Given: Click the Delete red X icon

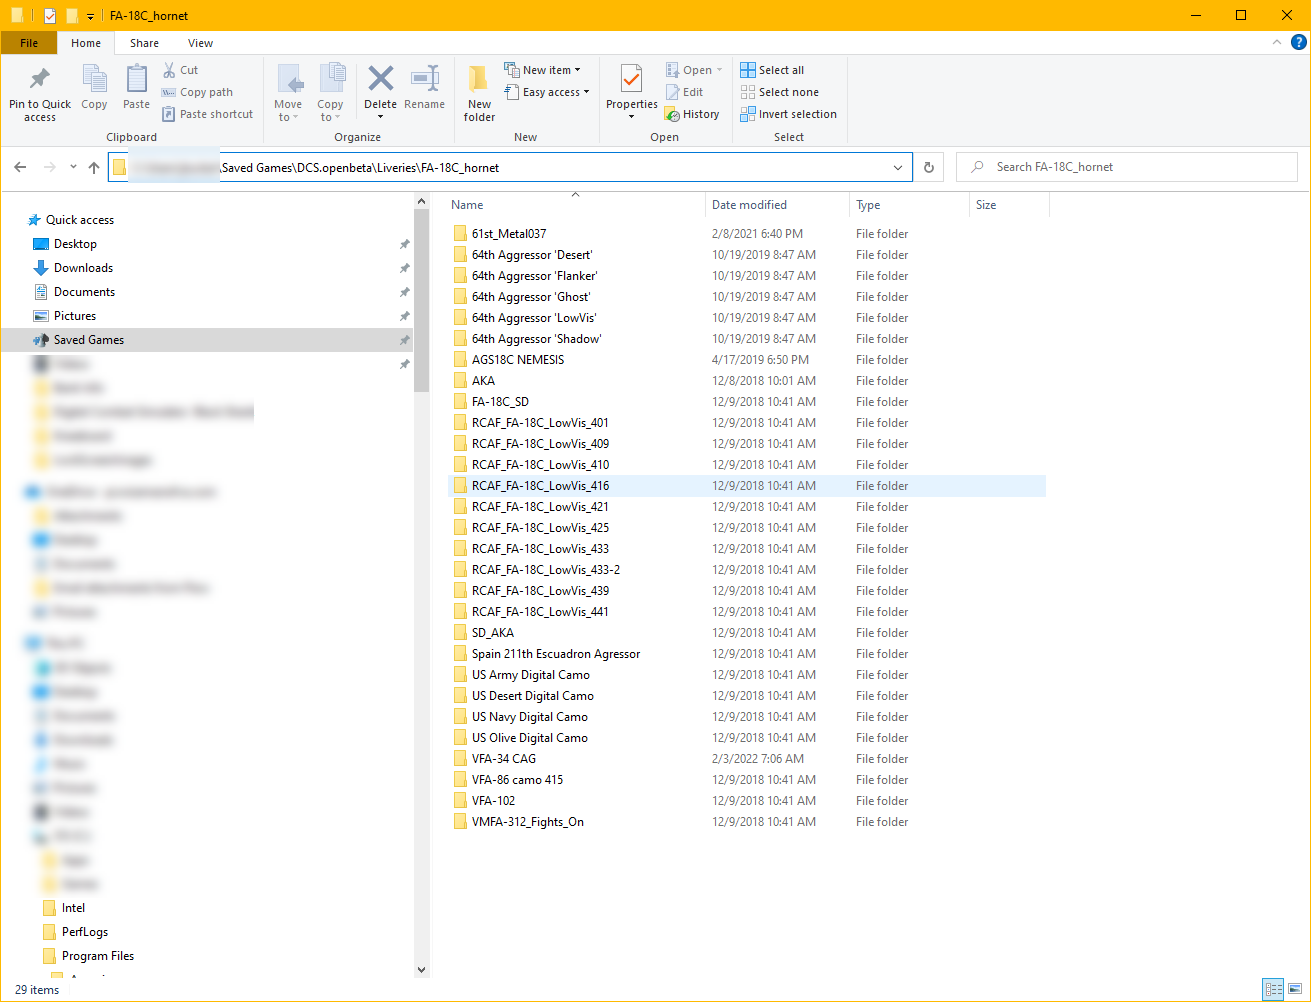Looking at the screenshot, I should 380,78.
